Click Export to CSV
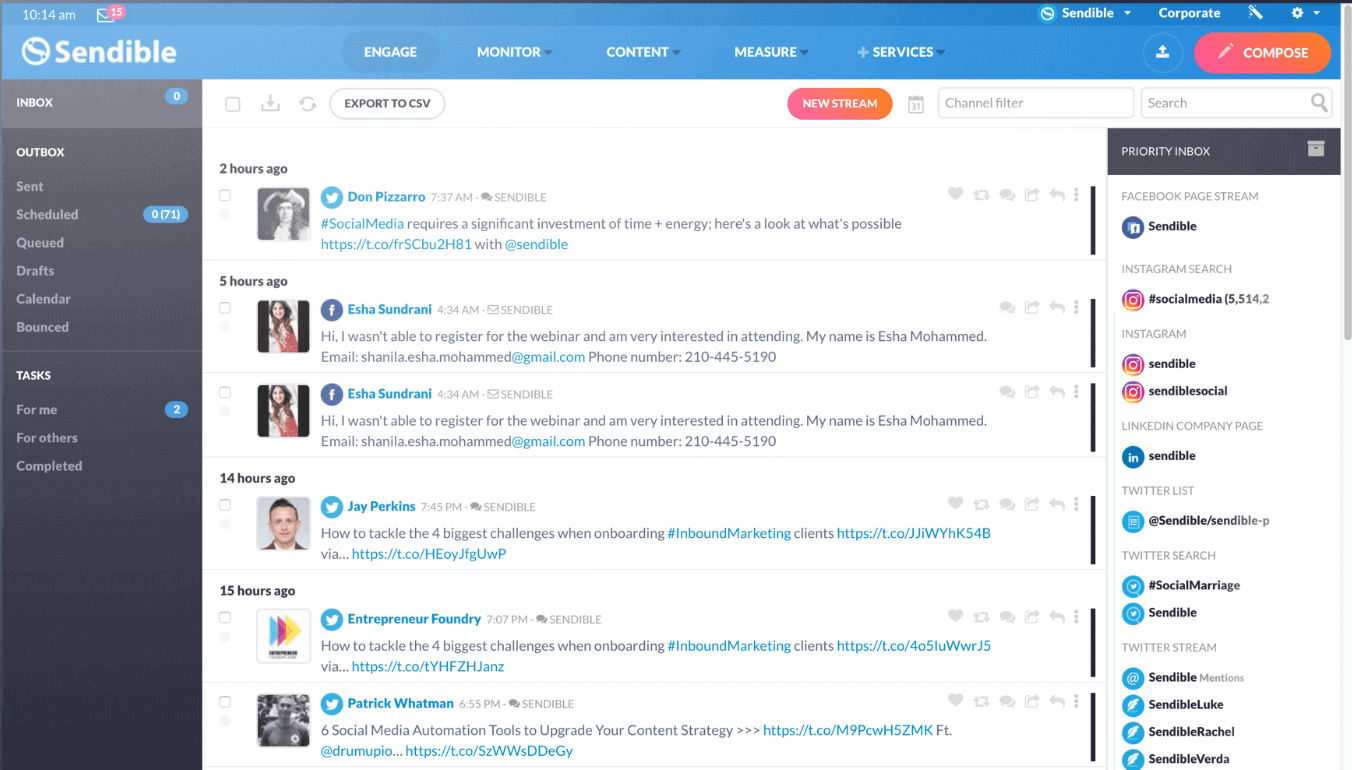This screenshot has height=770, width=1352. [387, 103]
